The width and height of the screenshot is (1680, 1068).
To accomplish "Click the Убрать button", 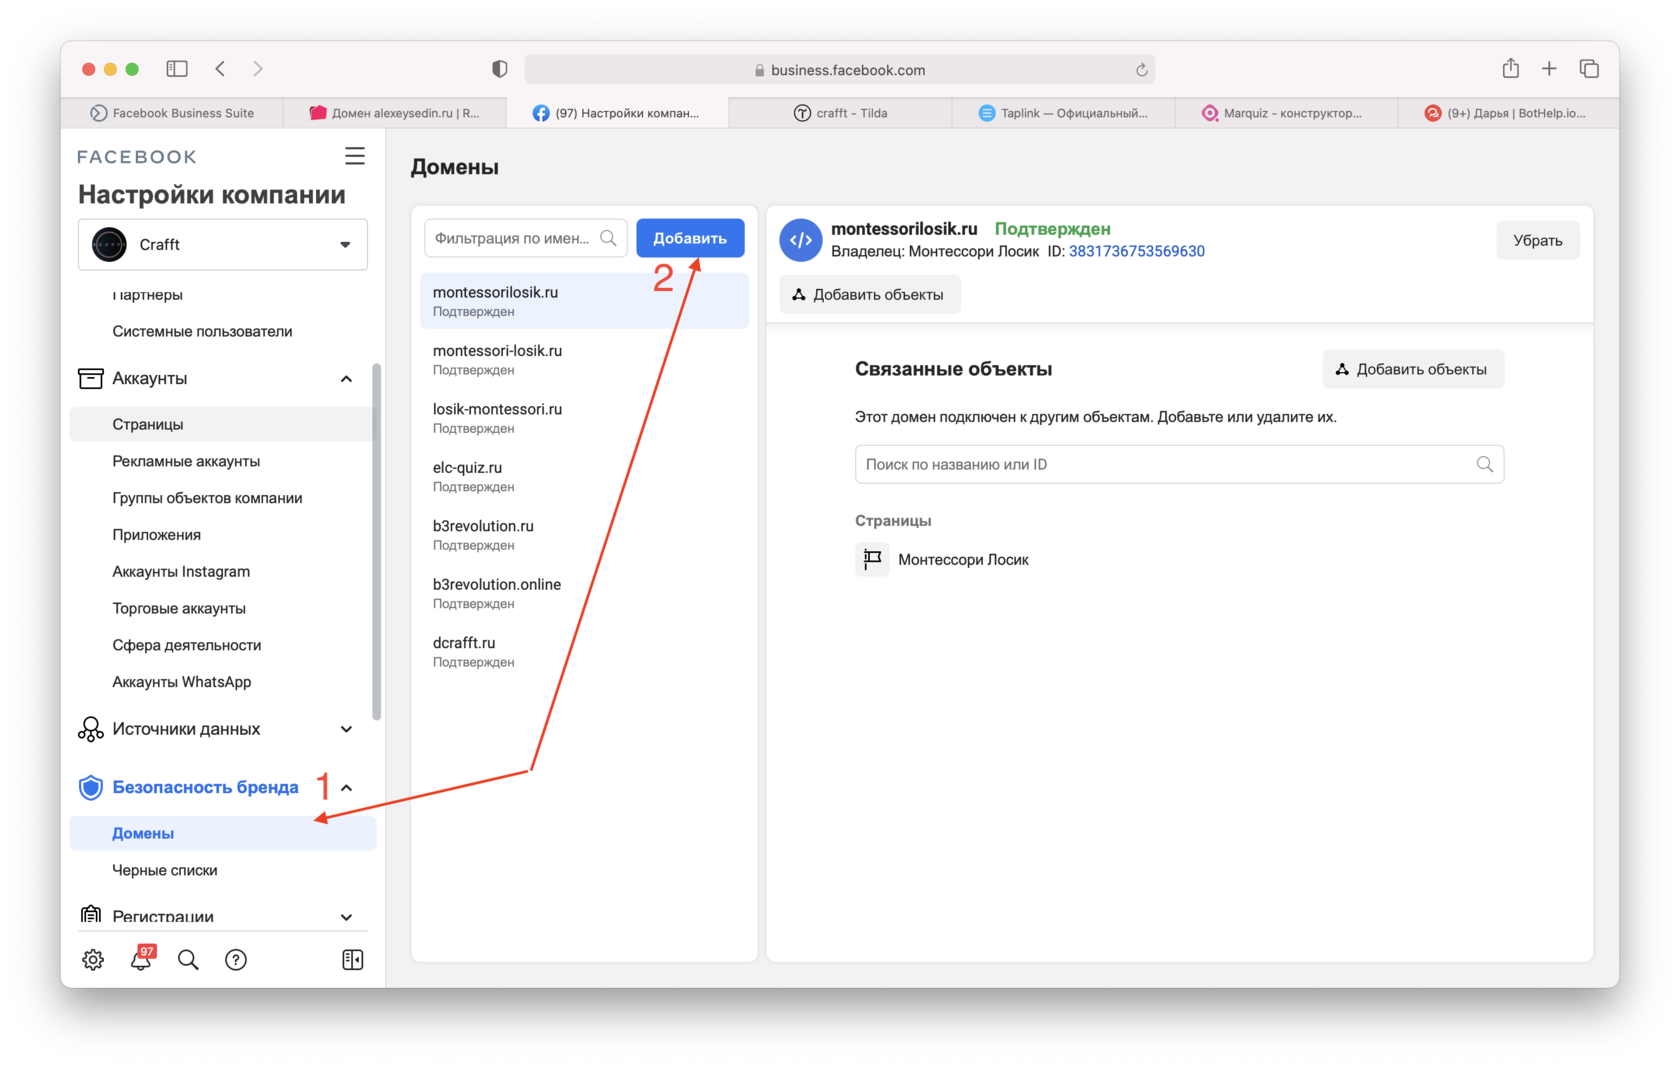I will (1537, 240).
